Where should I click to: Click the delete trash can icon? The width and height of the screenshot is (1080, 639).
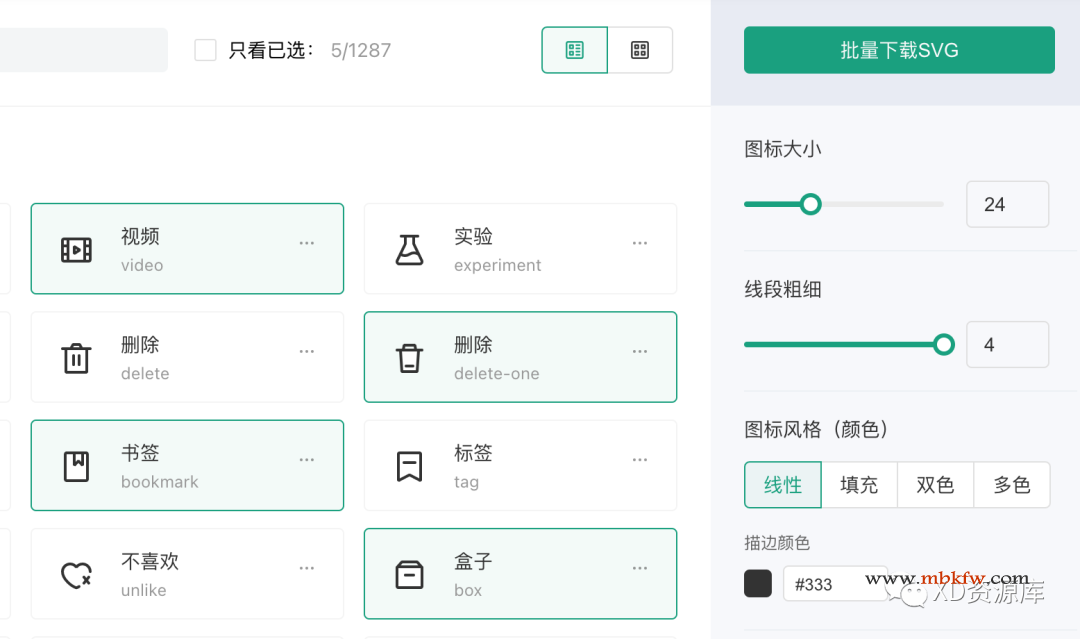coord(76,358)
